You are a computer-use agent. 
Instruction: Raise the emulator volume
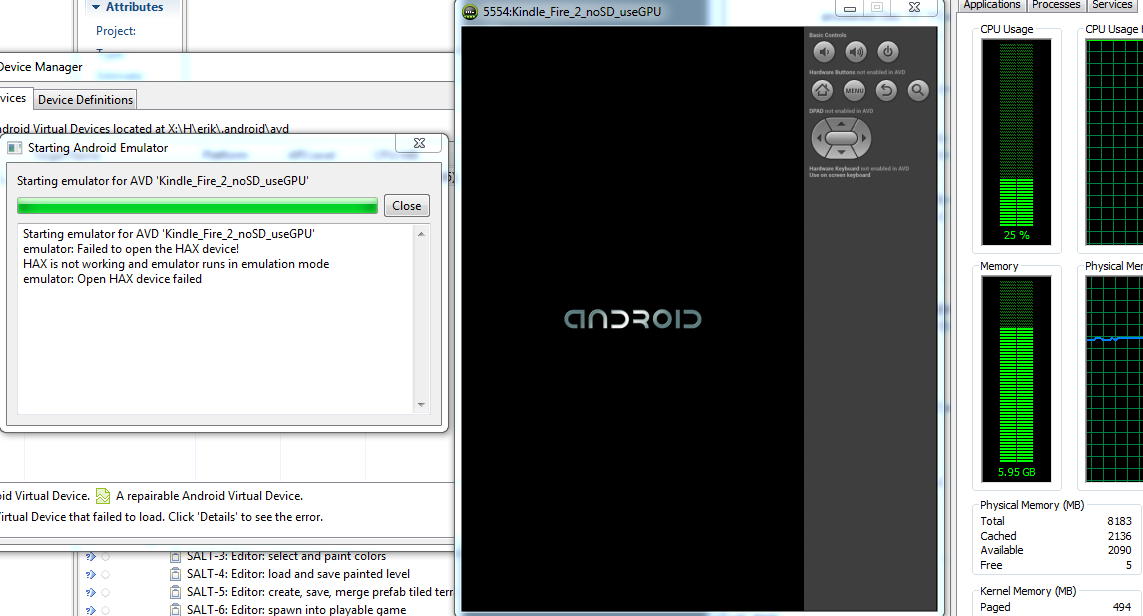(x=856, y=52)
